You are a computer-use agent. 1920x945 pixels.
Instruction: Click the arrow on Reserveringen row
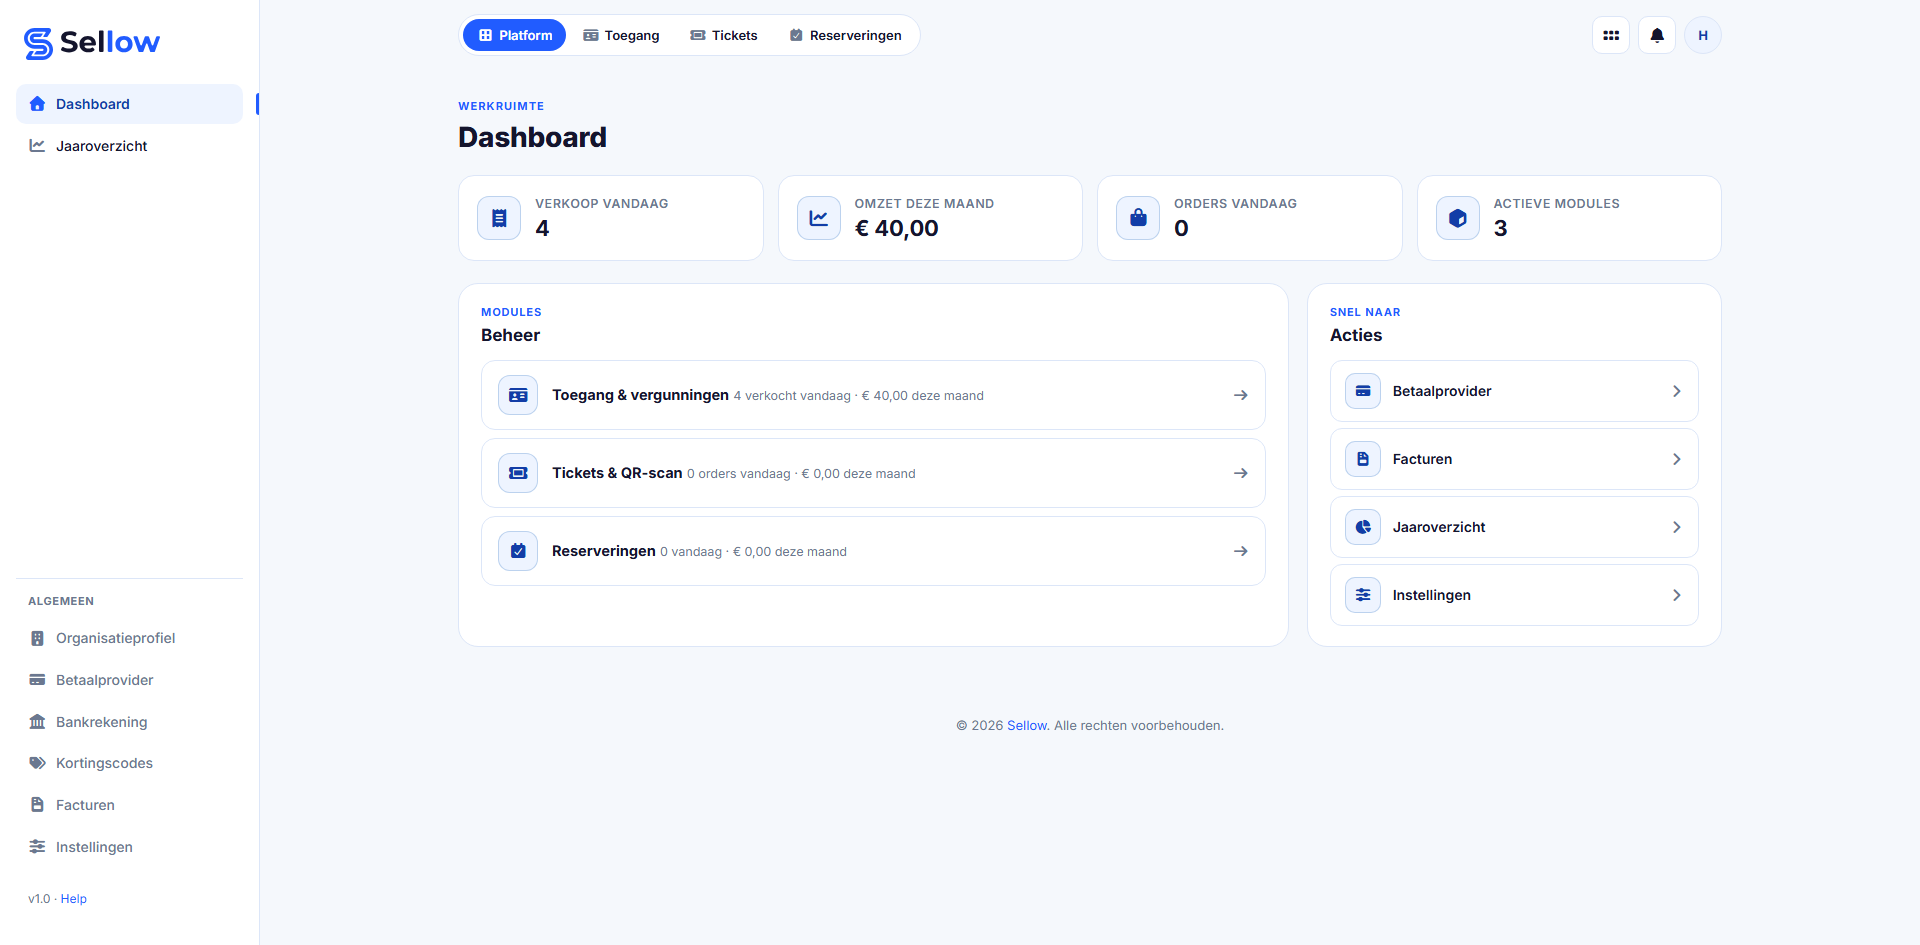(1241, 551)
